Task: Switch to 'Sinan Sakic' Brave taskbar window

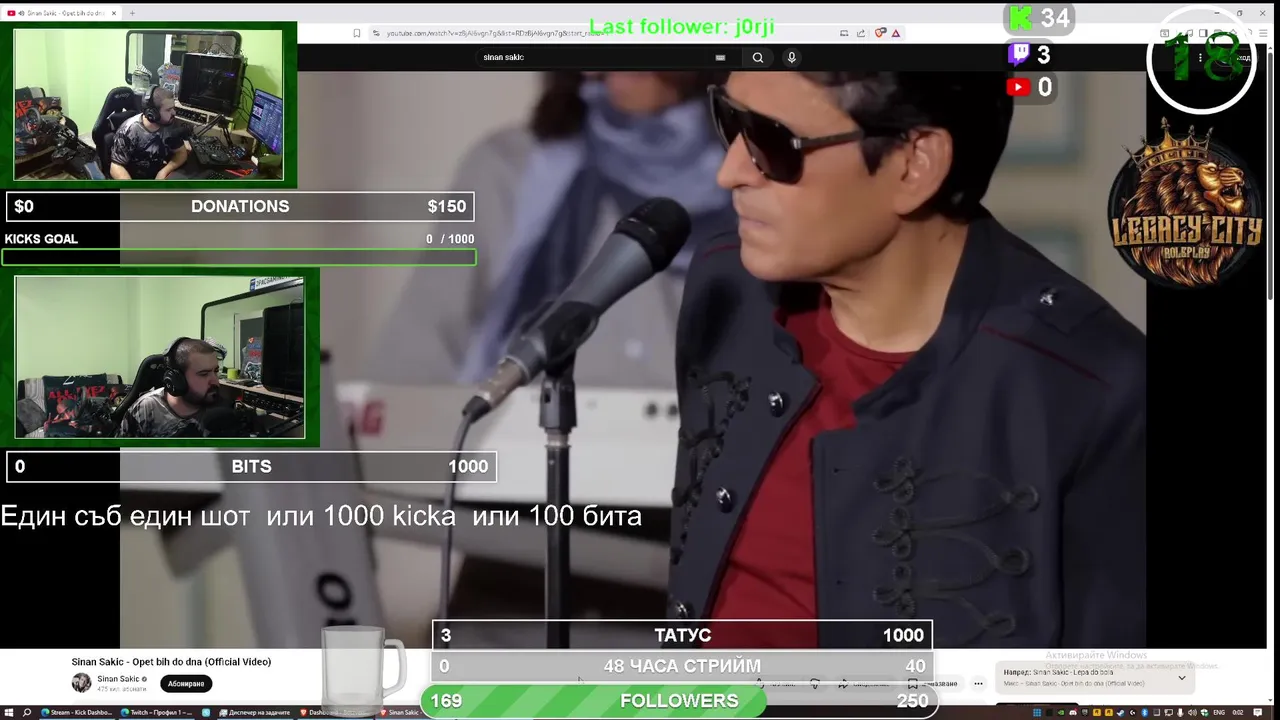Action: point(401,712)
